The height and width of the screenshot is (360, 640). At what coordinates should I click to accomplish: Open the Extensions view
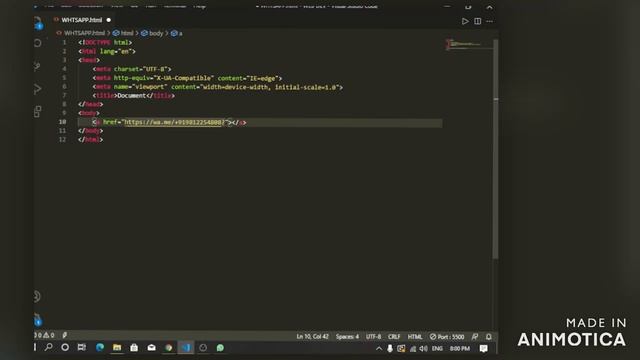[38, 111]
